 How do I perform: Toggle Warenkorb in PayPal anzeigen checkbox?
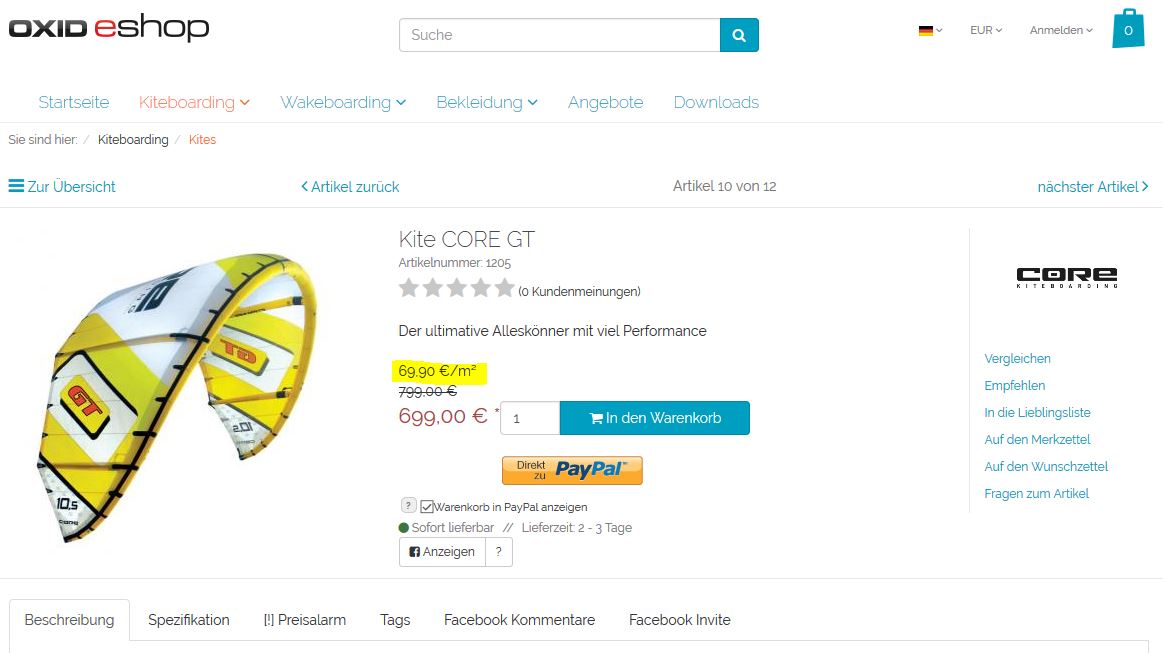click(427, 507)
